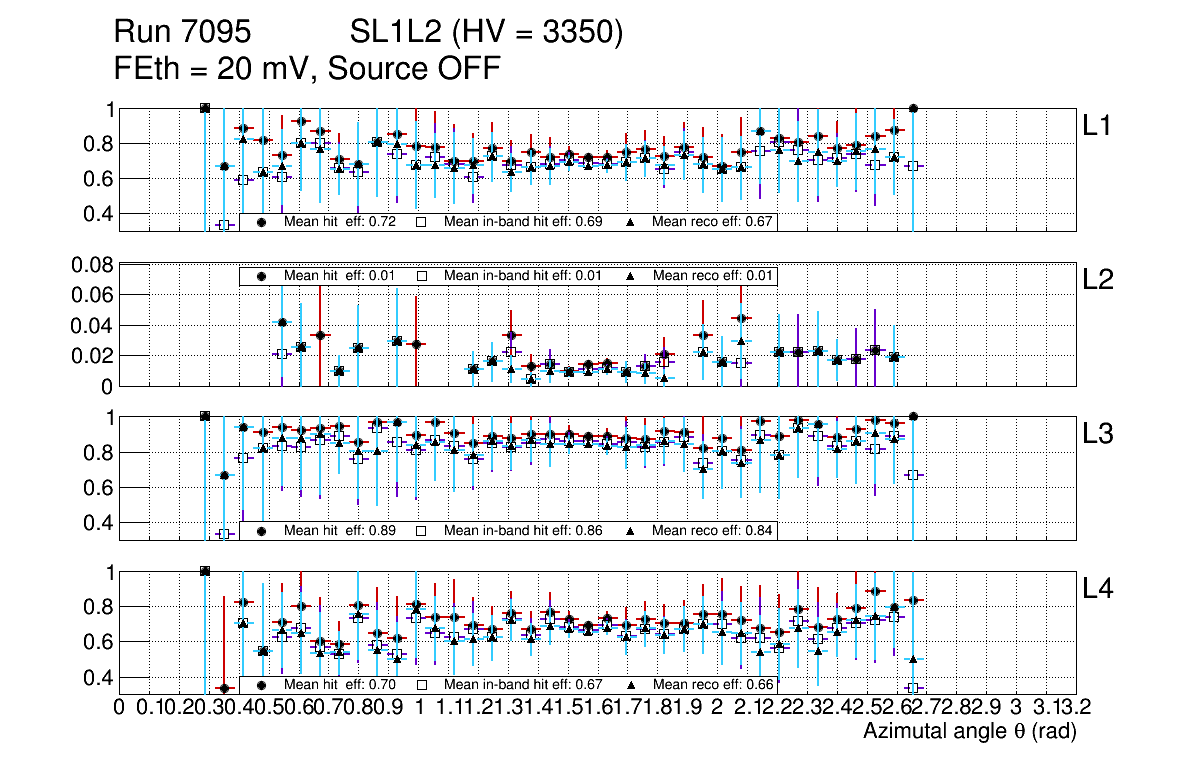Click 'Mean in-band hit eff: 0.67' in L4 legend
Screen dimensions: 1196x772
coord(522,685)
